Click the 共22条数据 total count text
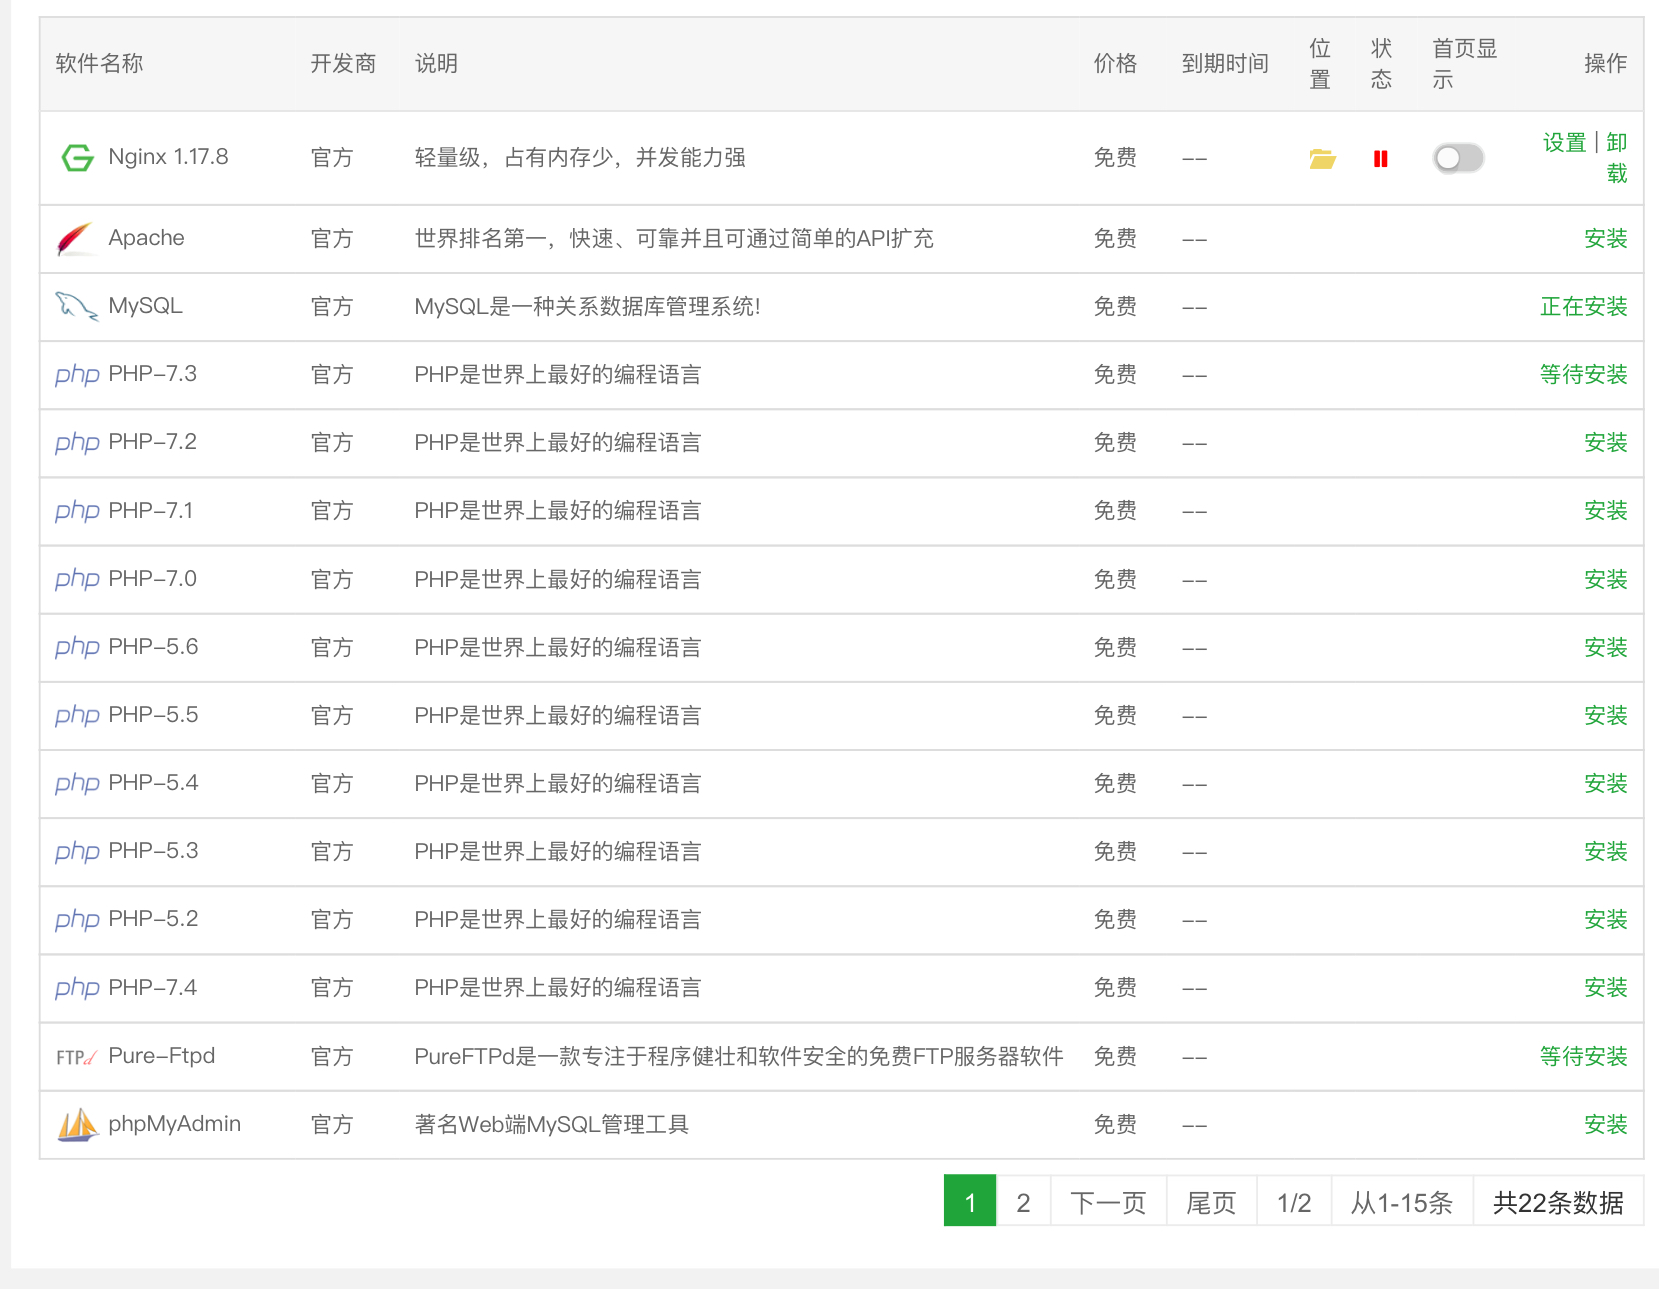 tap(1558, 1202)
